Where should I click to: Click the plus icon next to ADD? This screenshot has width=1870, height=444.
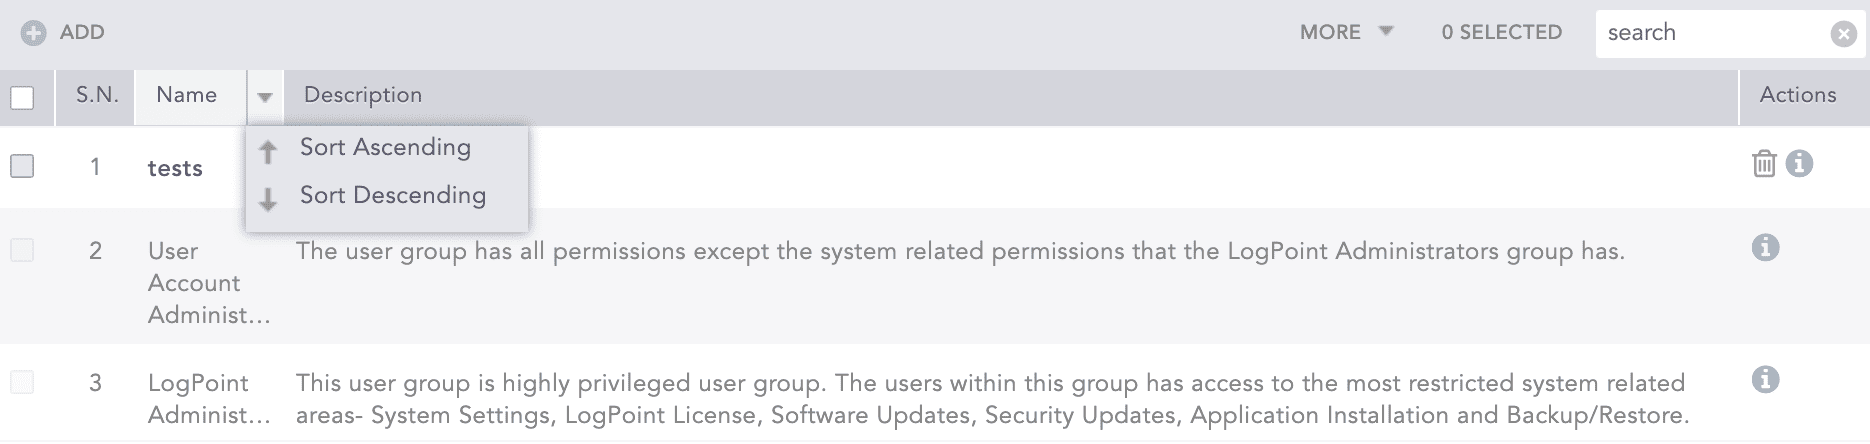pos(34,33)
